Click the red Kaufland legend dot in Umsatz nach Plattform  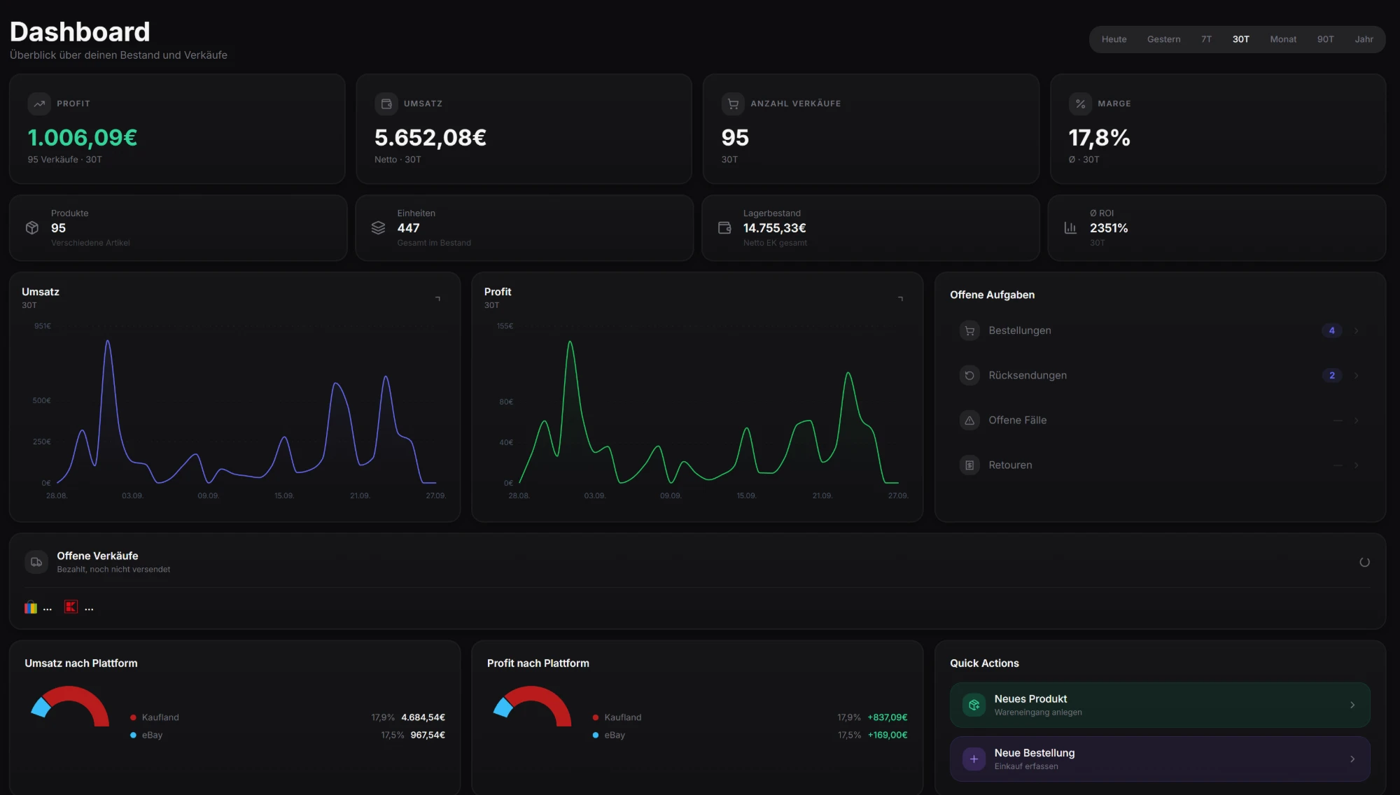click(x=133, y=718)
